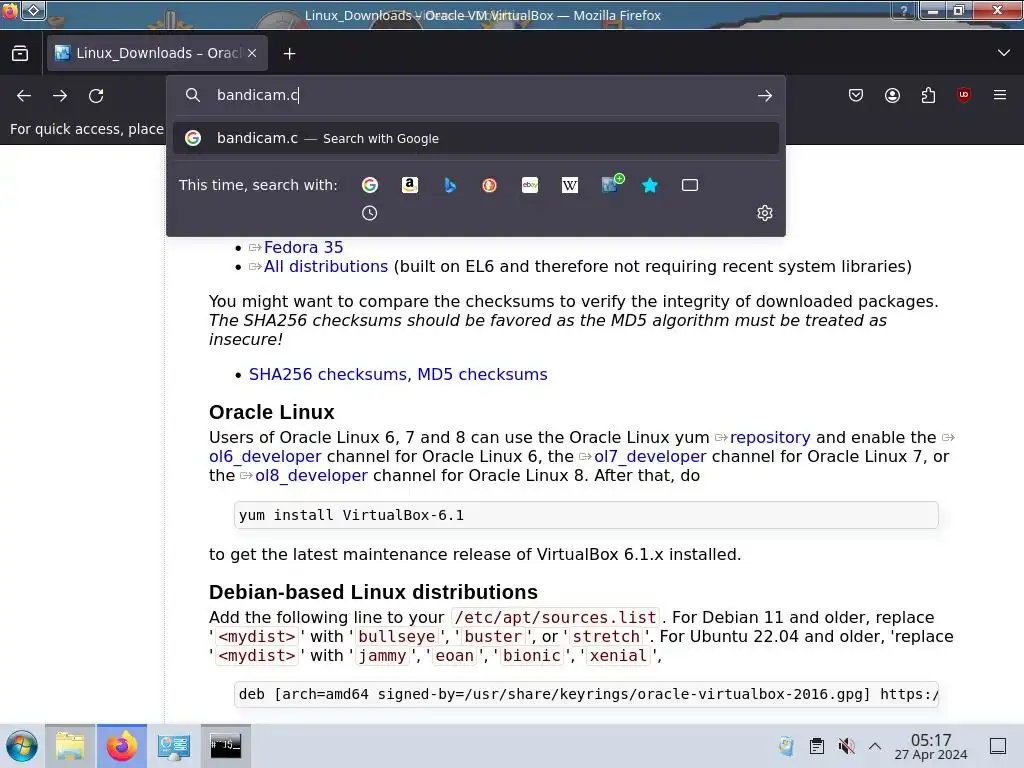Image resolution: width=1024 pixels, height=768 pixels.
Task: Go back to the previous page
Action: (x=24, y=95)
